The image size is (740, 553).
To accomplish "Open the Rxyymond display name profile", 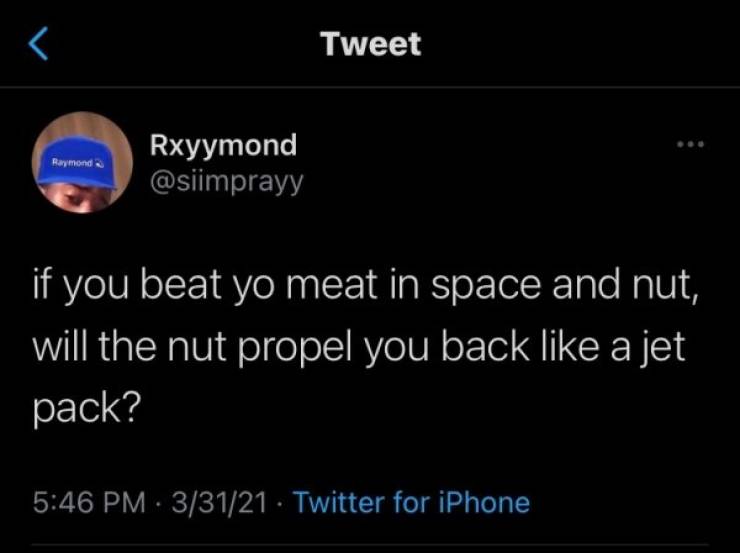I will click(x=223, y=145).
